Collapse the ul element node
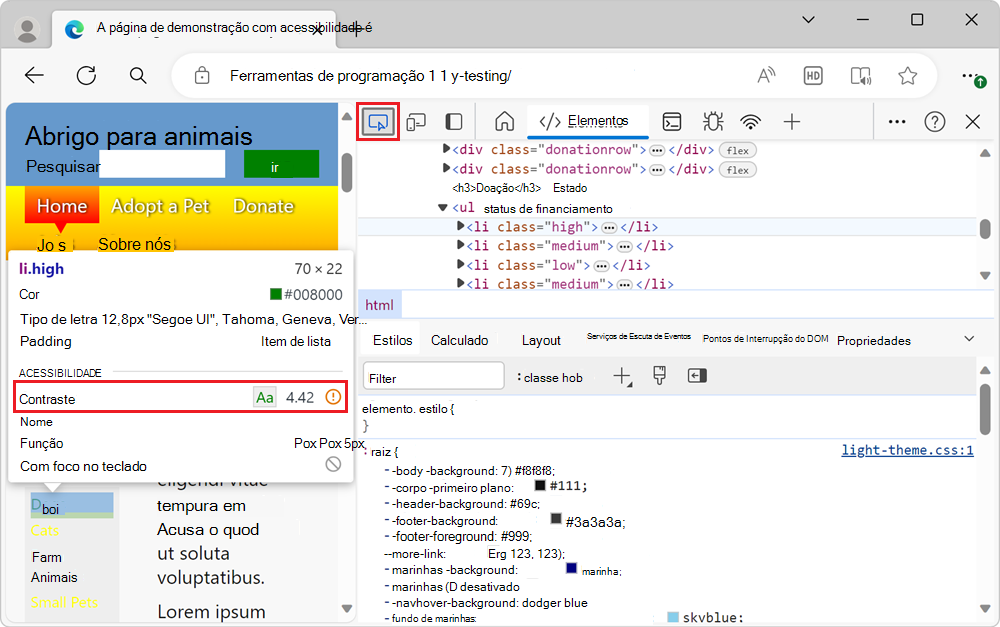 pos(443,207)
